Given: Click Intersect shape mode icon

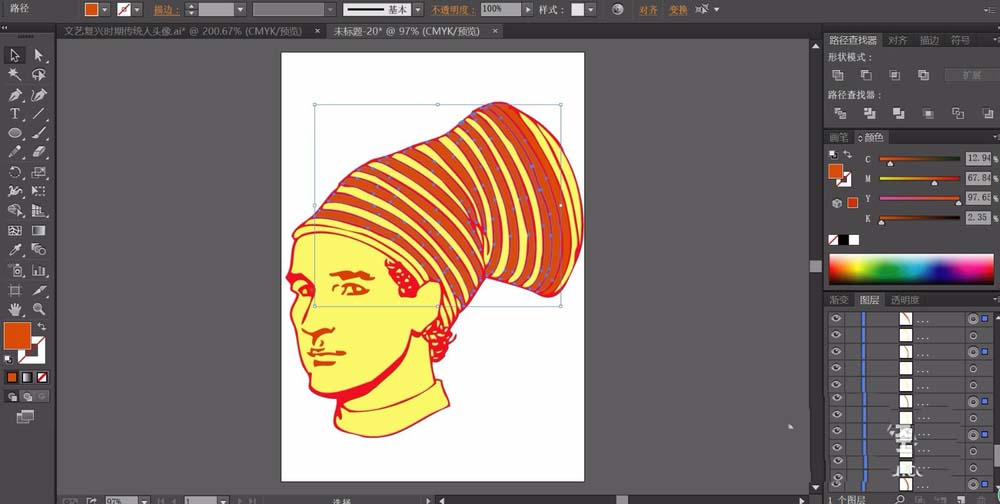Looking at the screenshot, I should [x=895, y=75].
